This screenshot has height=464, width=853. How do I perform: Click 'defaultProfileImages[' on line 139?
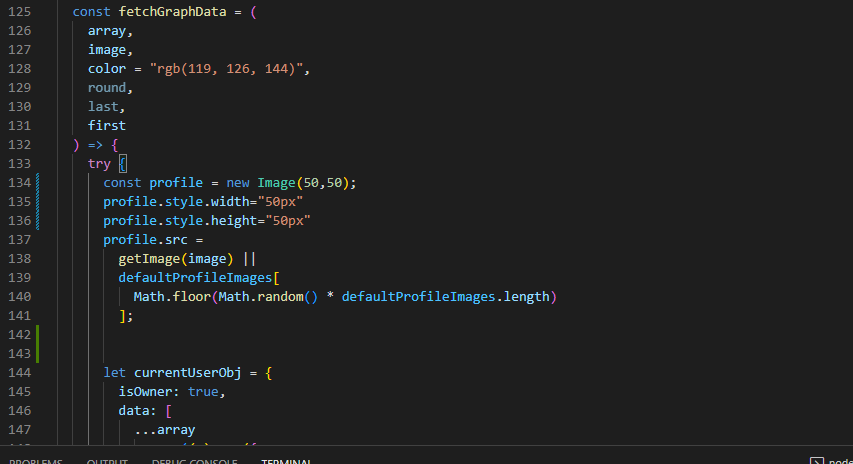click(x=199, y=278)
